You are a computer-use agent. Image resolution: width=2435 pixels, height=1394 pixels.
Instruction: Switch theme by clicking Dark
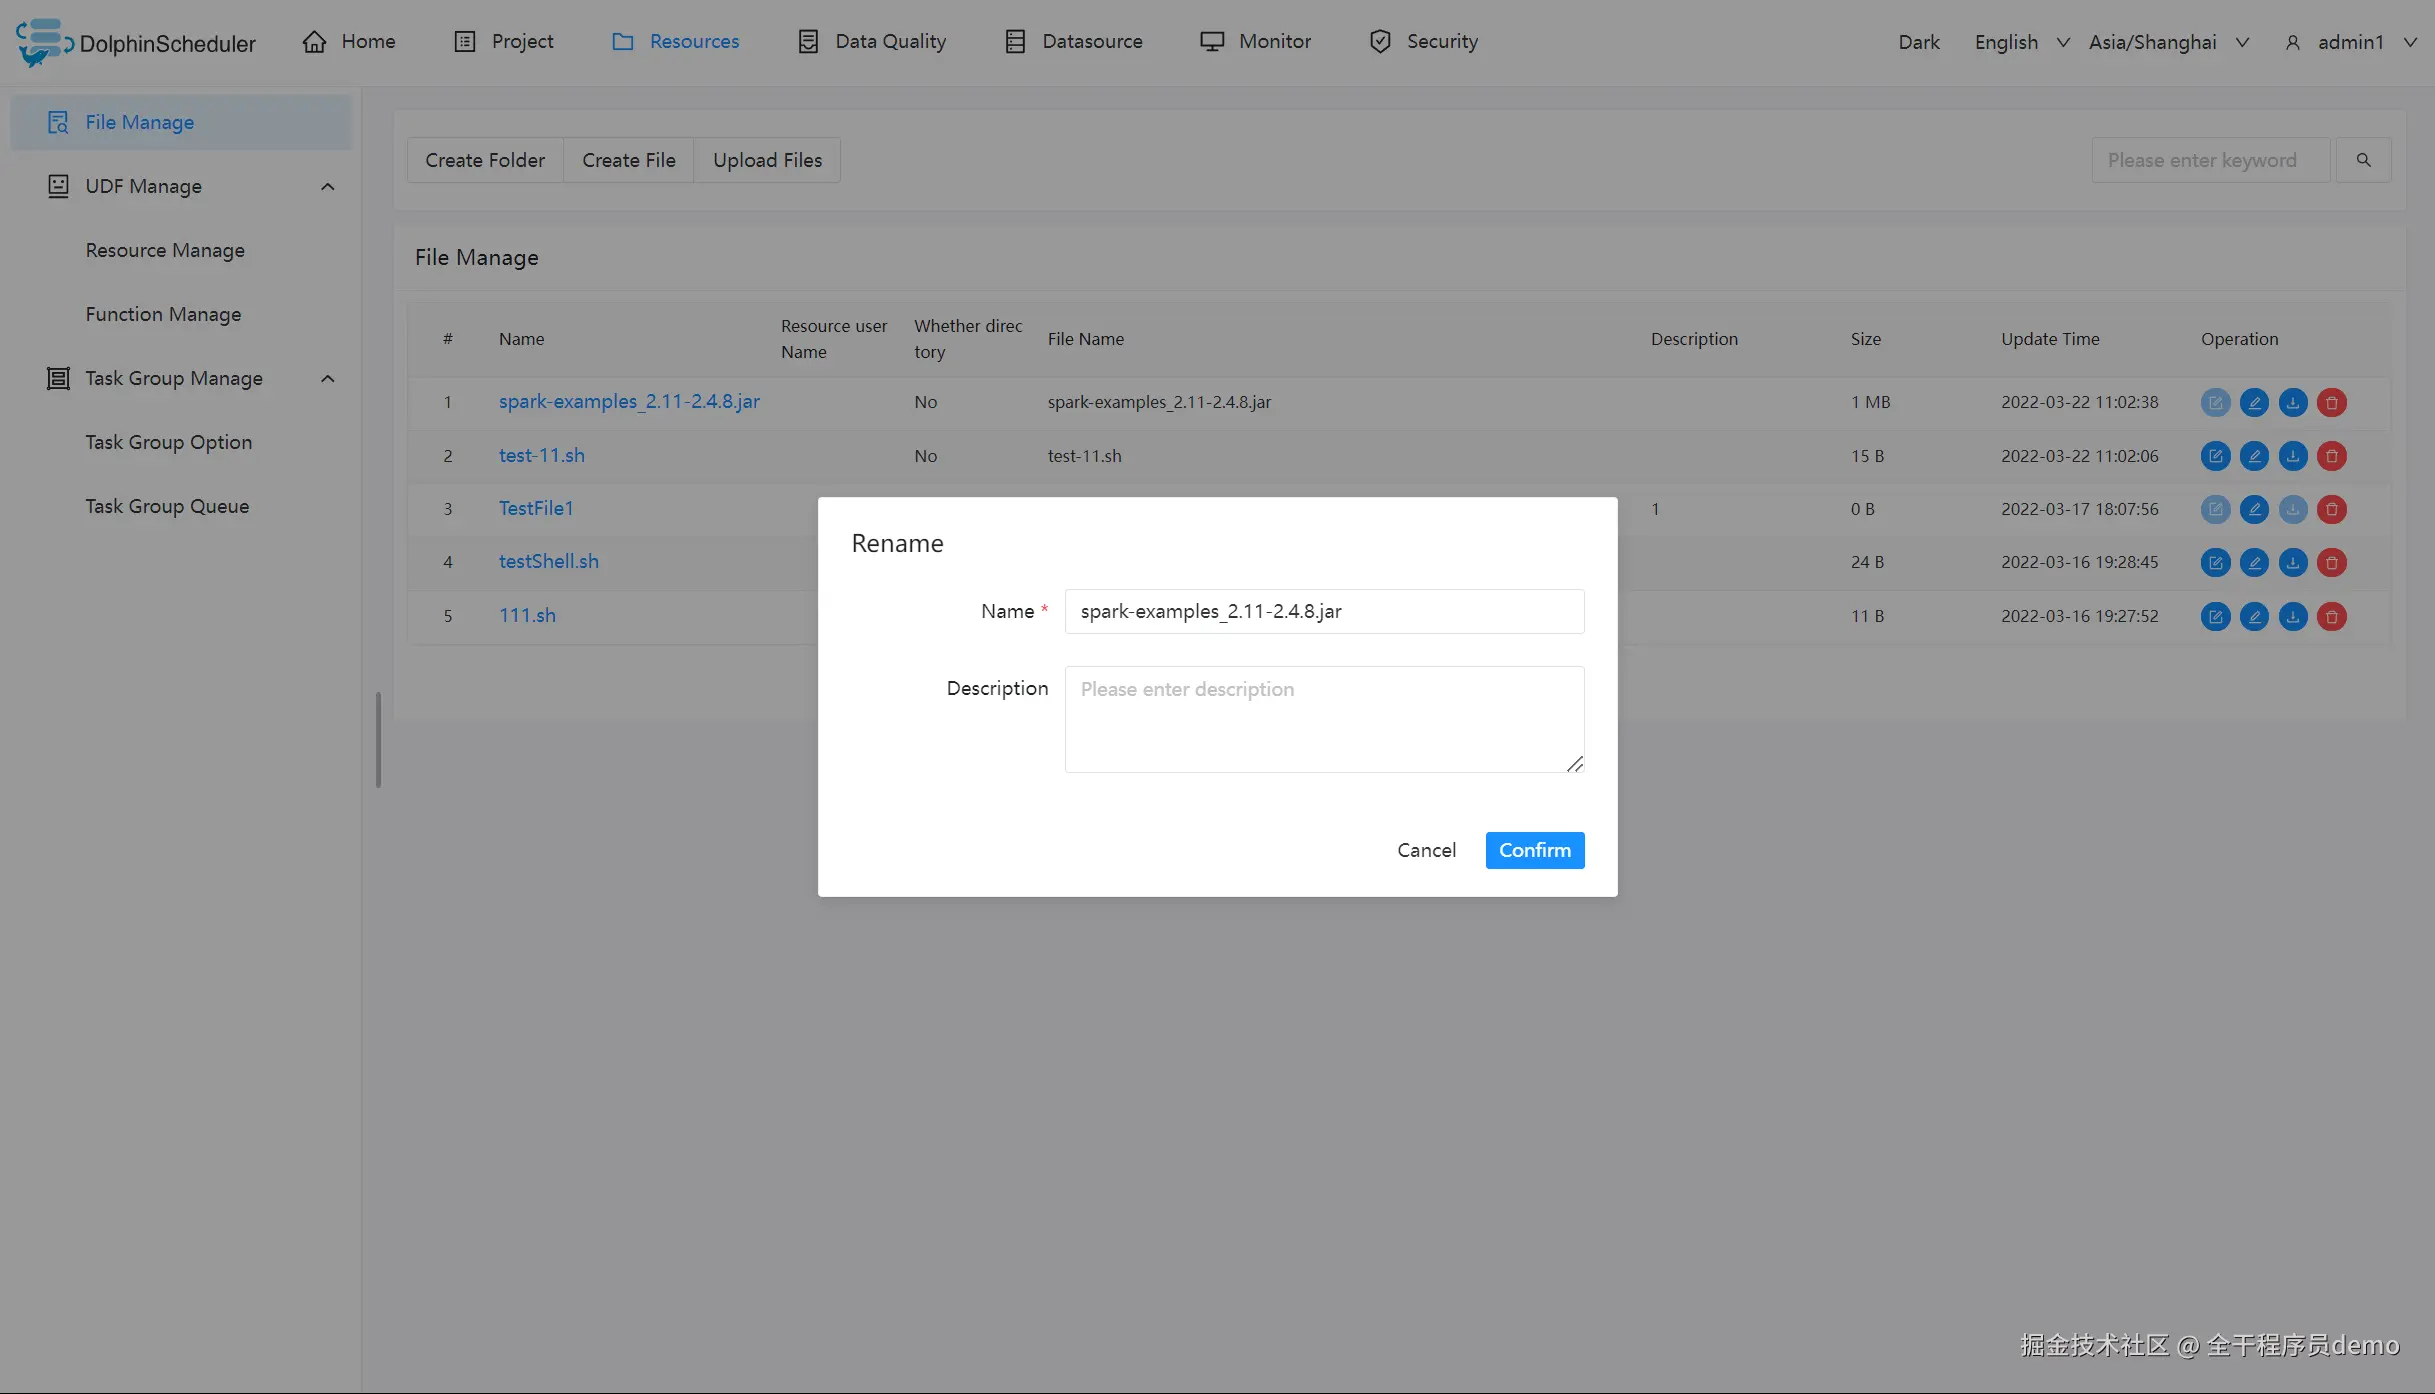1918,42
